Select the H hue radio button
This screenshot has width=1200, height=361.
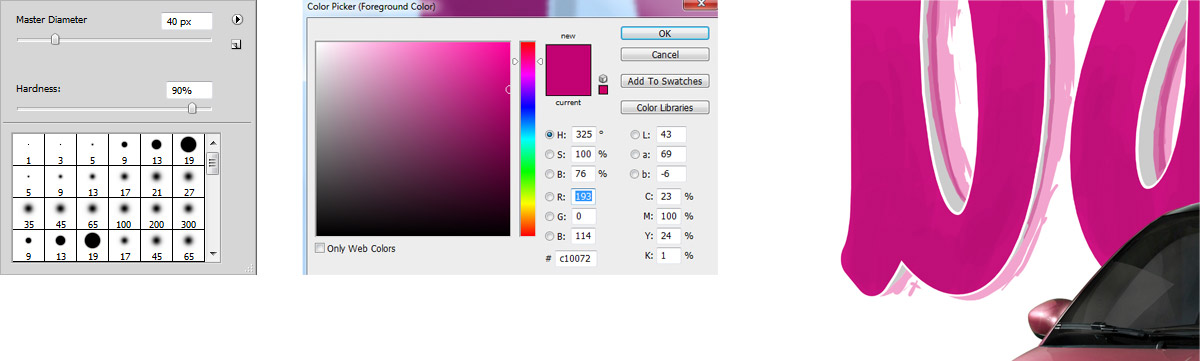(x=550, y=135)
